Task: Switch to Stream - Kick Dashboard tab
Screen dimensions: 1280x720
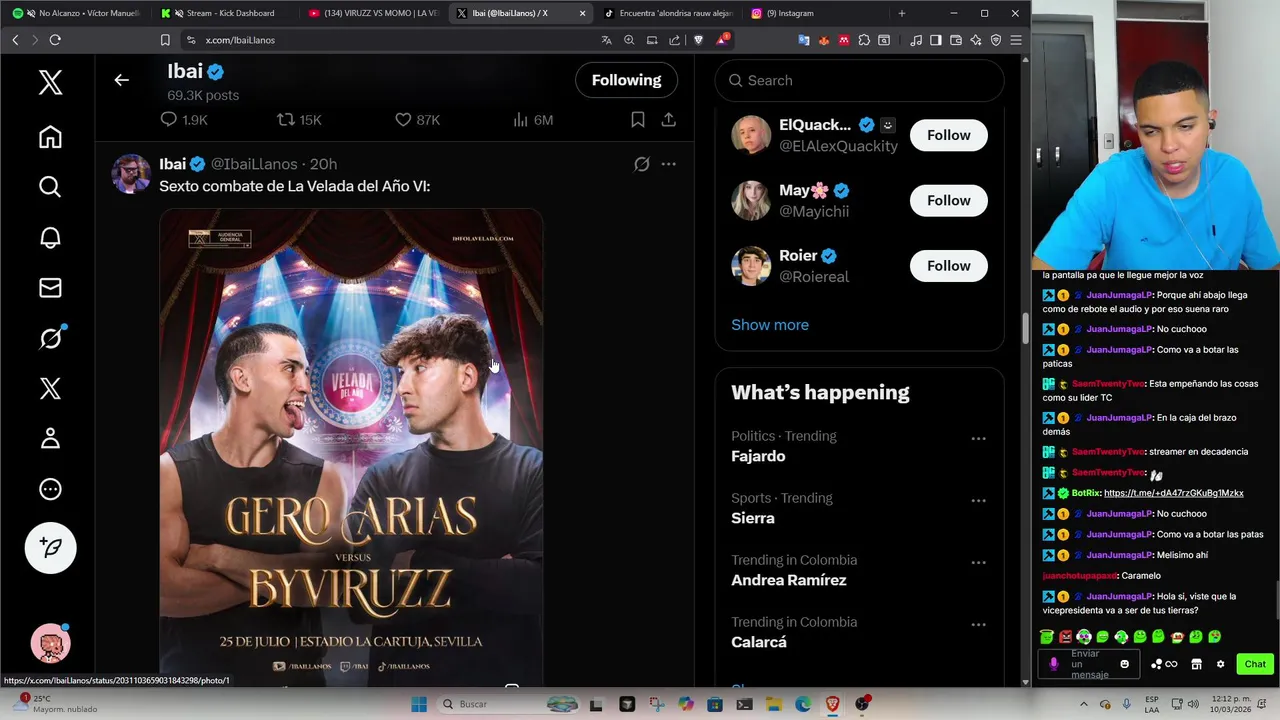Action: (225, 13)
